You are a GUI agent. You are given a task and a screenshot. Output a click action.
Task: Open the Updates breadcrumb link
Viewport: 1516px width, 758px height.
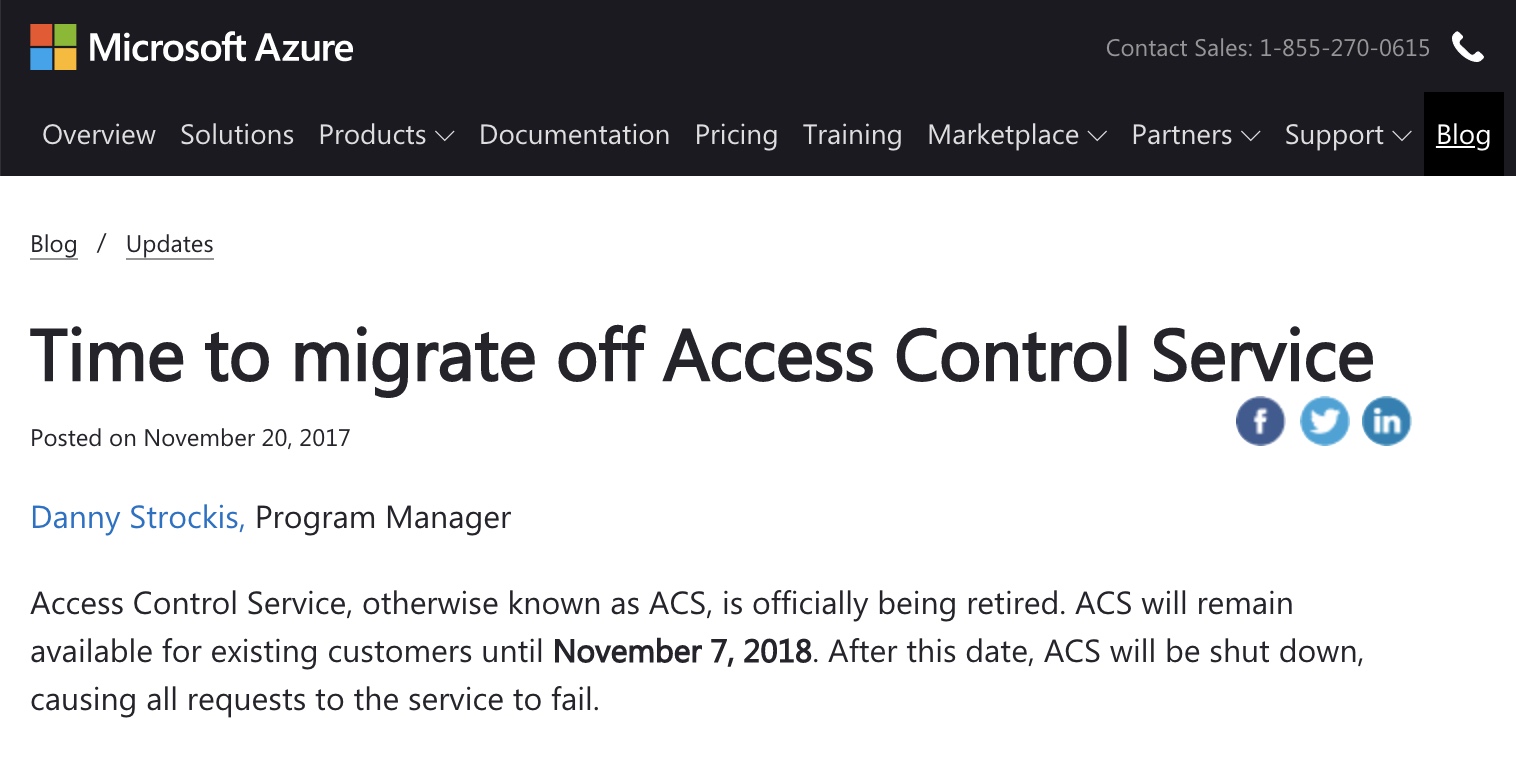(169, 243)
